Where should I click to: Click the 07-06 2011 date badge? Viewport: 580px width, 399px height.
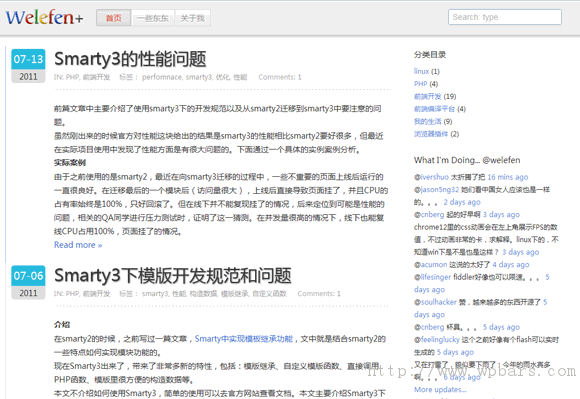pyautogui.click(x=28, y=282)
